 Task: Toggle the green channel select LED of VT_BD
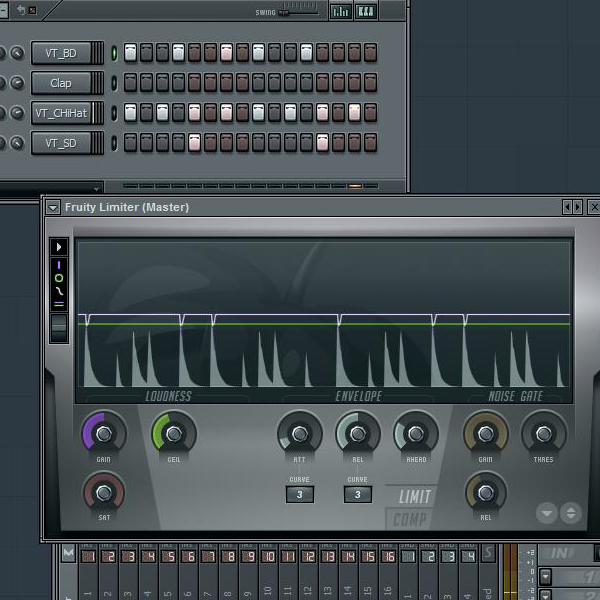(114, 53)
